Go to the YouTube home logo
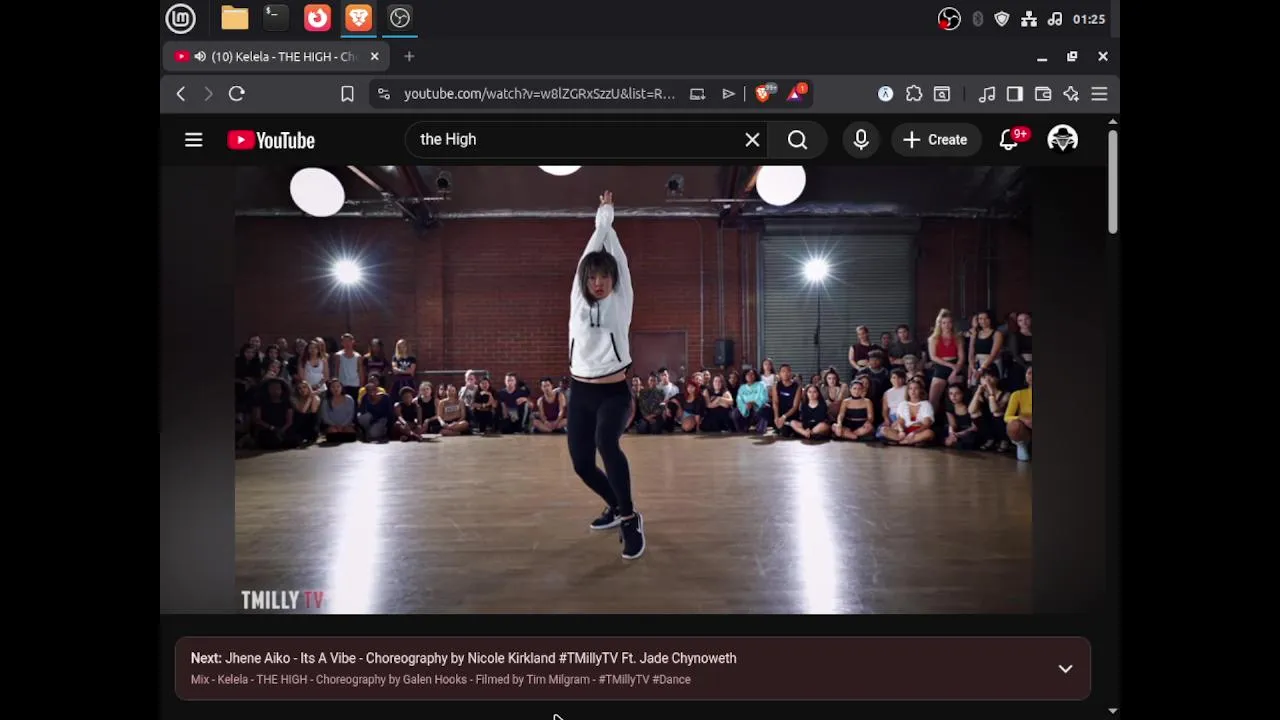The image size is (1280, 720). [x=271, y=140]
